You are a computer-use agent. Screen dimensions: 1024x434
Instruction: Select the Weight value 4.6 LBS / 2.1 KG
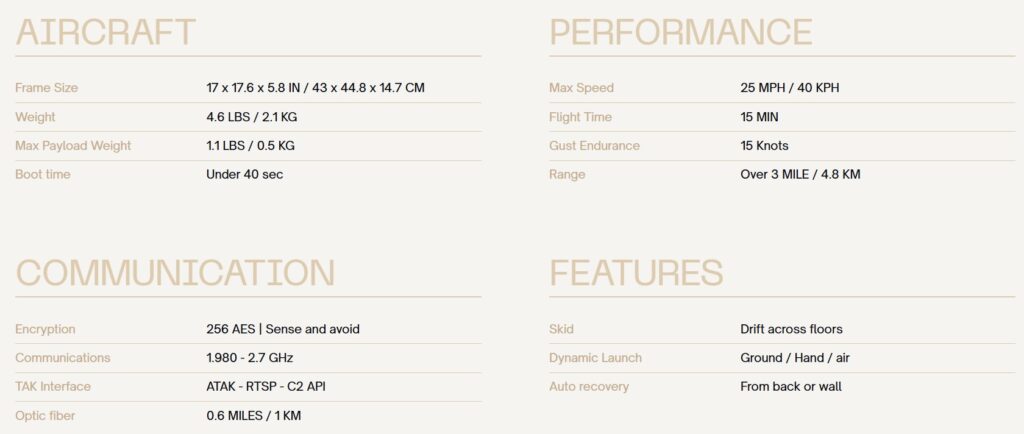(252, 117)
